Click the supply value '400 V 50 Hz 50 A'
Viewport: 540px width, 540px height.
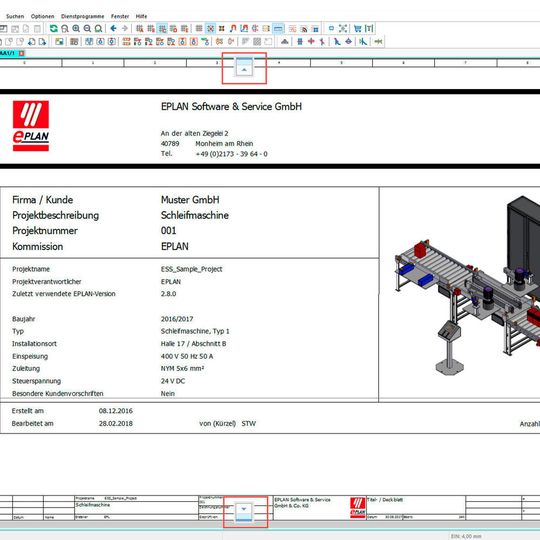[x=187, y=356]
